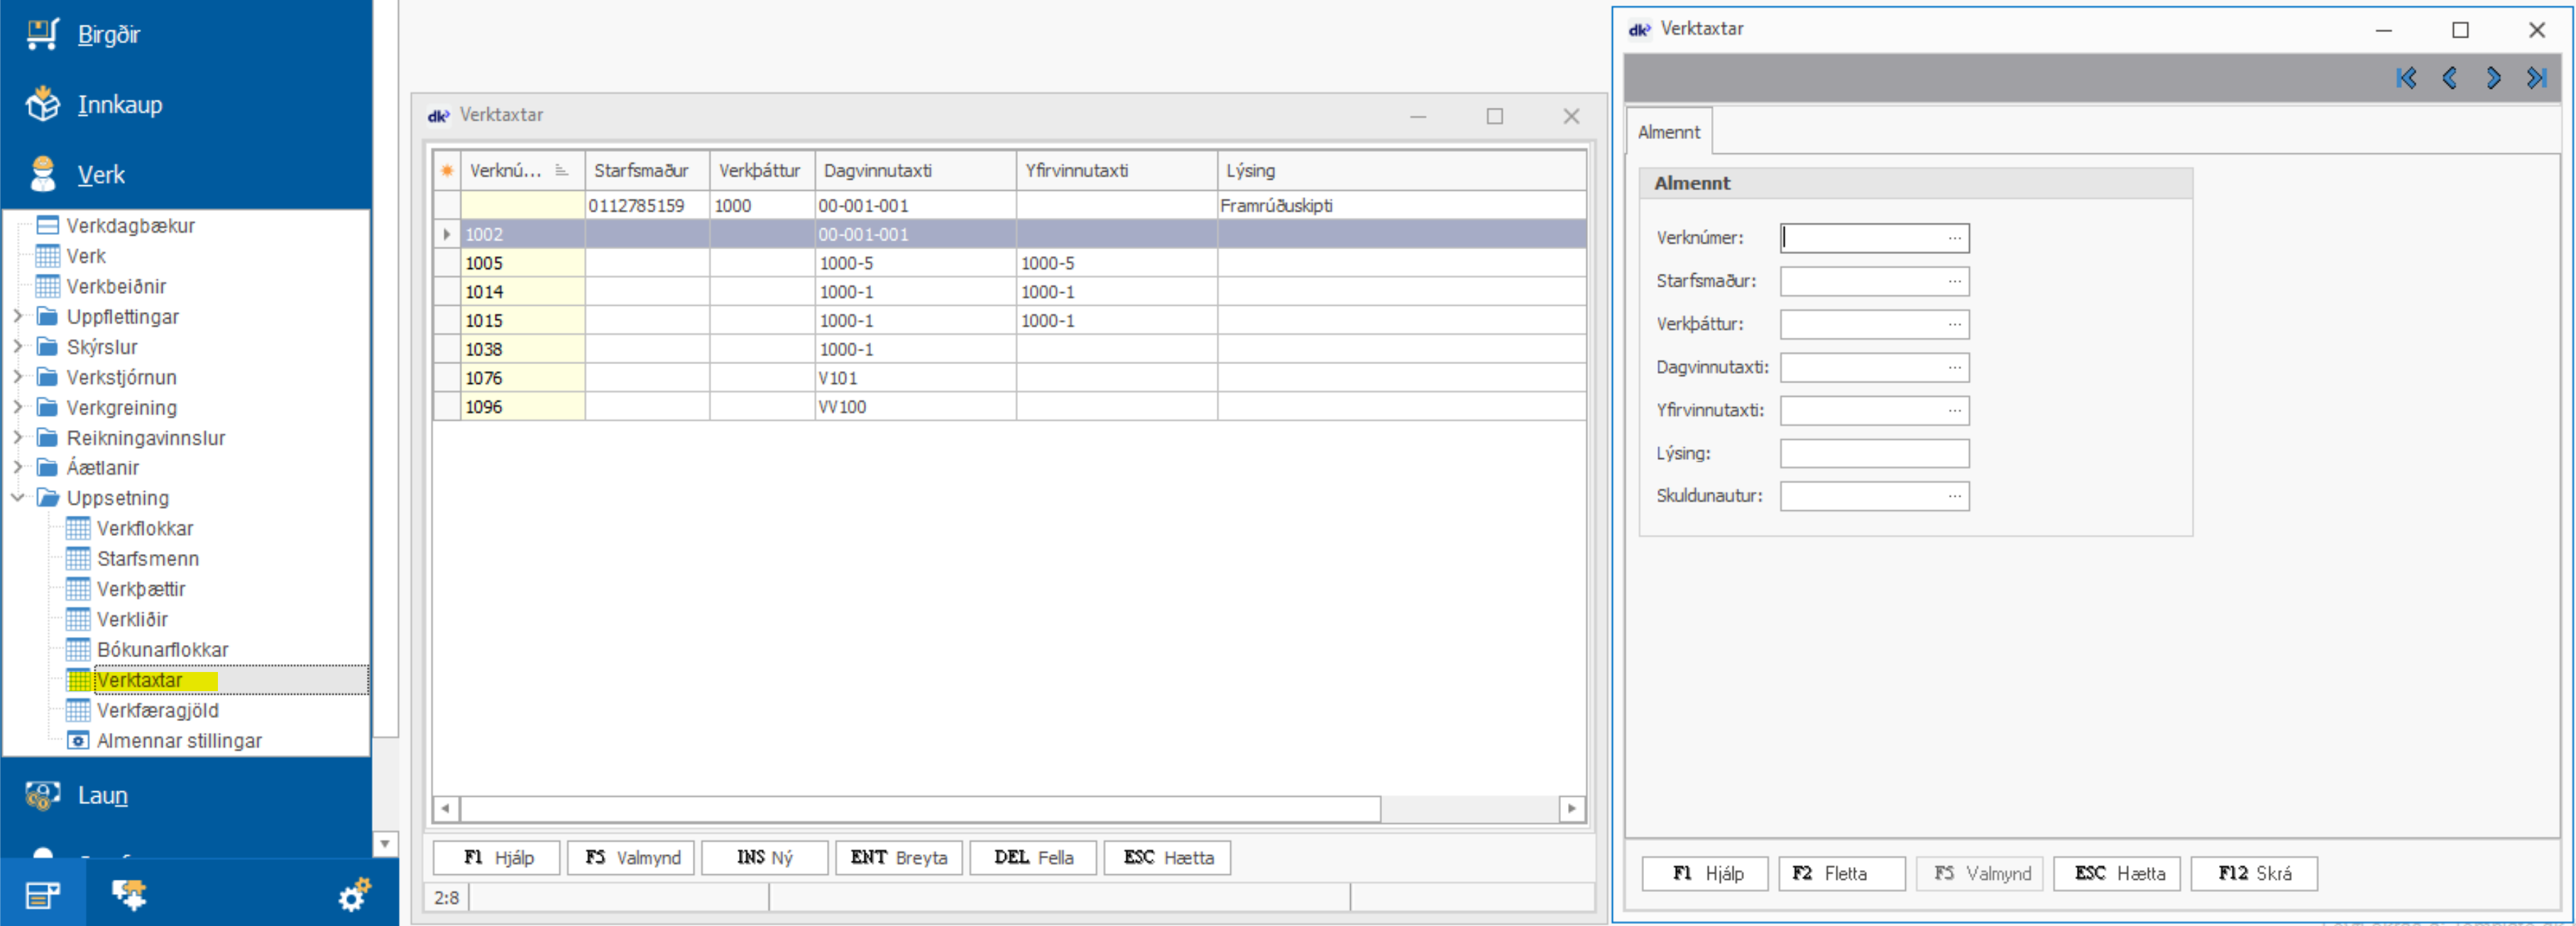
Task: Jump to last record arrow
Action: coord(2536,78)
